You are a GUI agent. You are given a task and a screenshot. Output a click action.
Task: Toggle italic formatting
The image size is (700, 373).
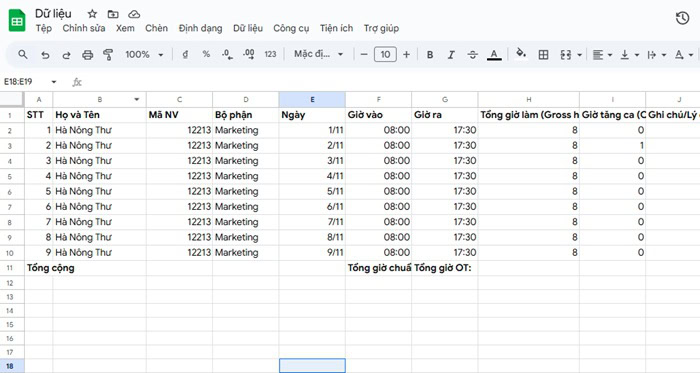pos(451,55)
